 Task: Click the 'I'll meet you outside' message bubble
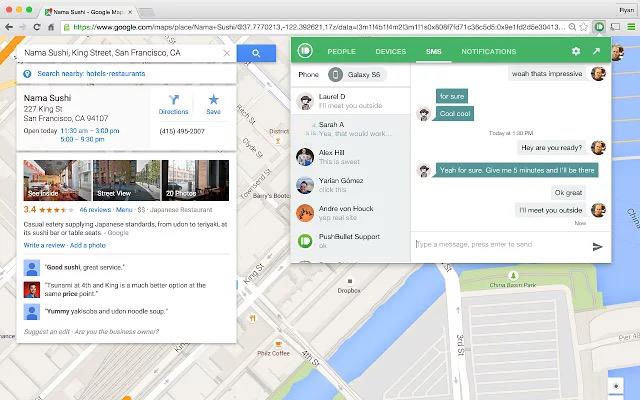[x=550, y=210]
